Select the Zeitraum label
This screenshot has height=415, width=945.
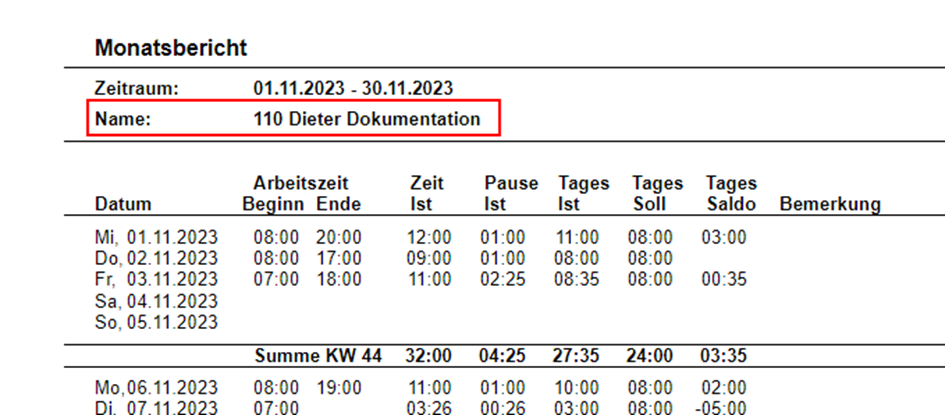[x=137, y=89]
